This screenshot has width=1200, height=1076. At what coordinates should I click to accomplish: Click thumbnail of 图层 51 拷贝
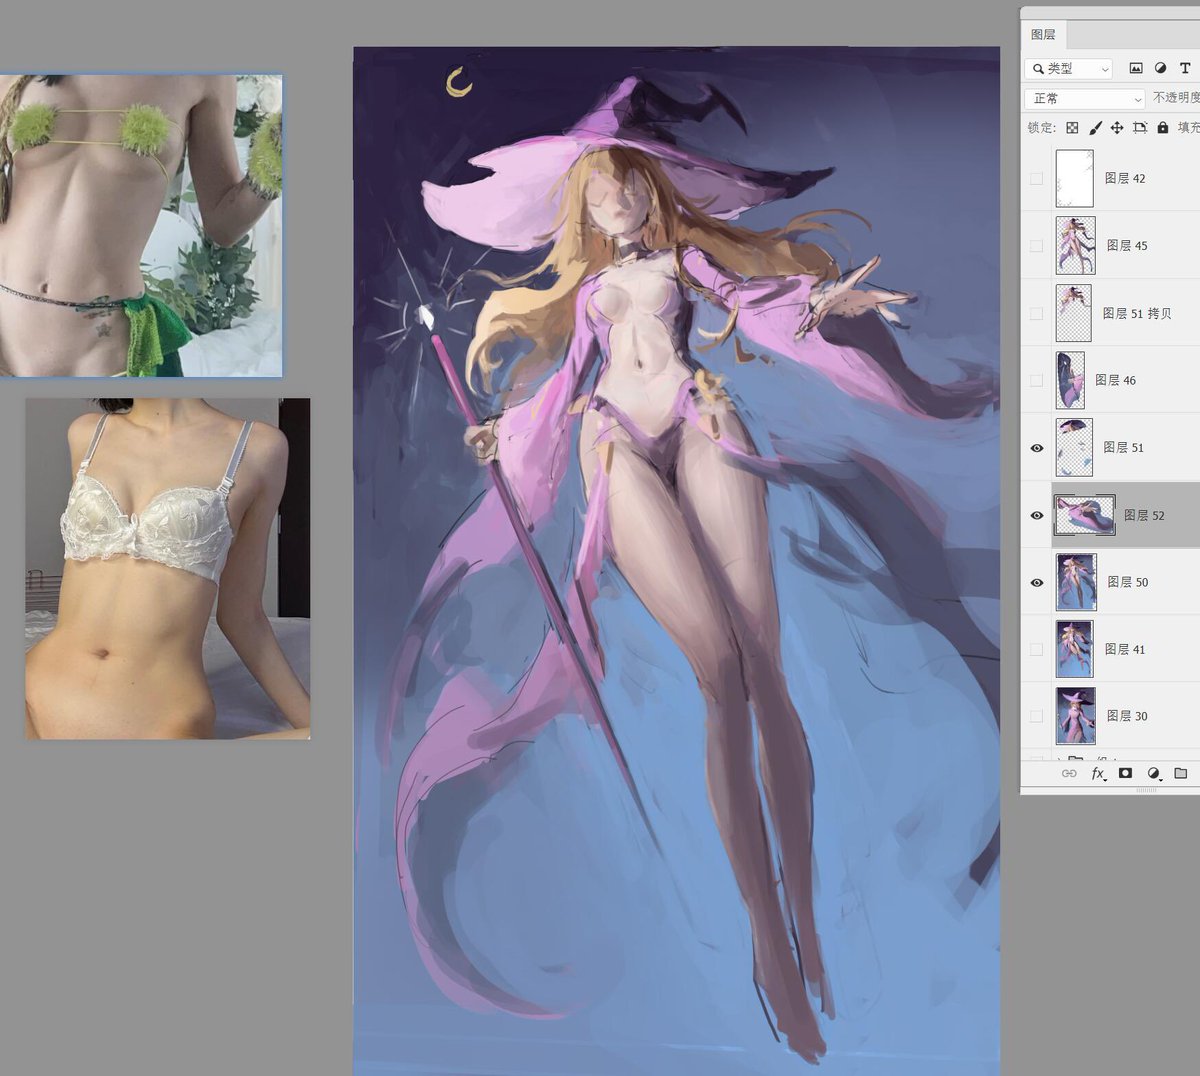click(1073, 313)
